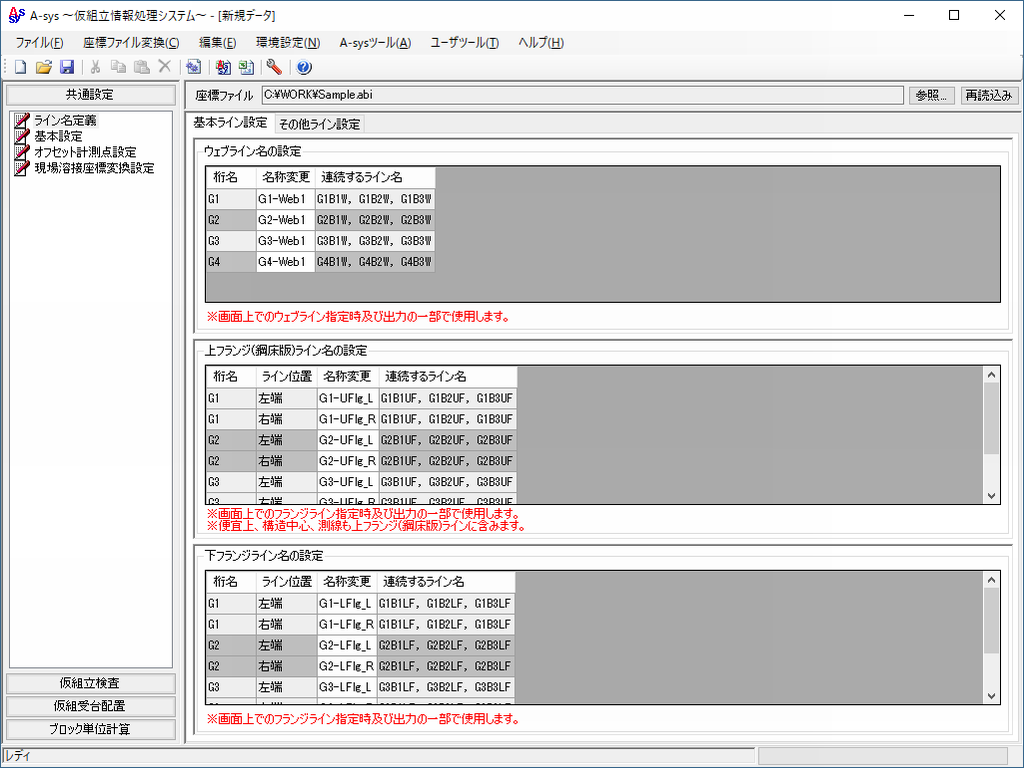Viewport: 1024px width, 768px height.
Task: Click the Excel export toolbar icon
Action: click(246, 67)
